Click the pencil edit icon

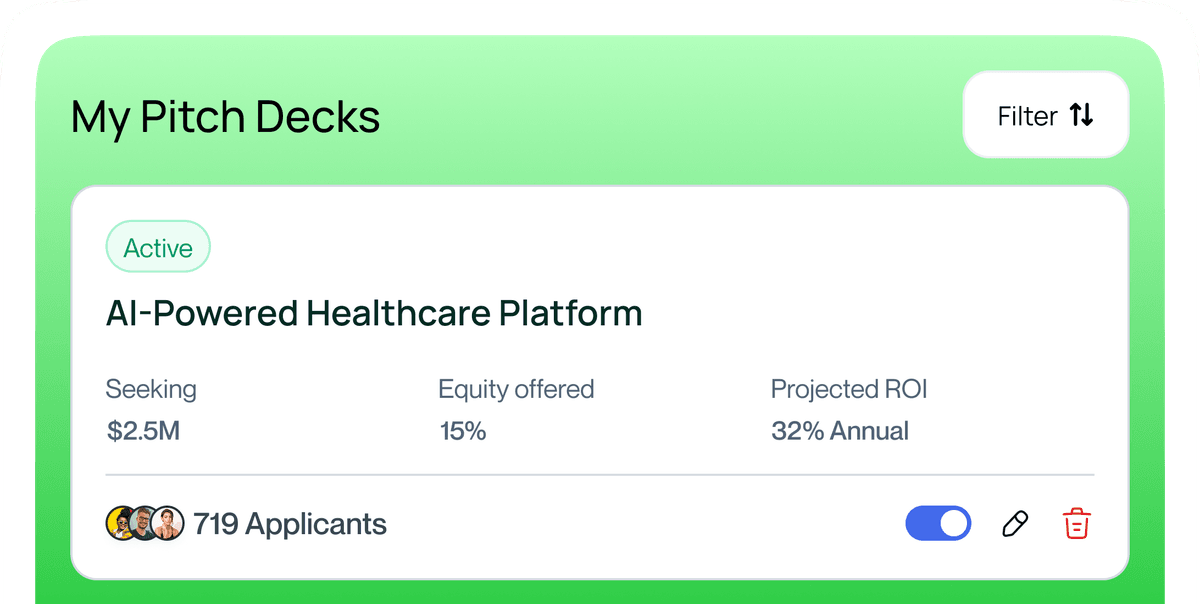point(1014,524)
